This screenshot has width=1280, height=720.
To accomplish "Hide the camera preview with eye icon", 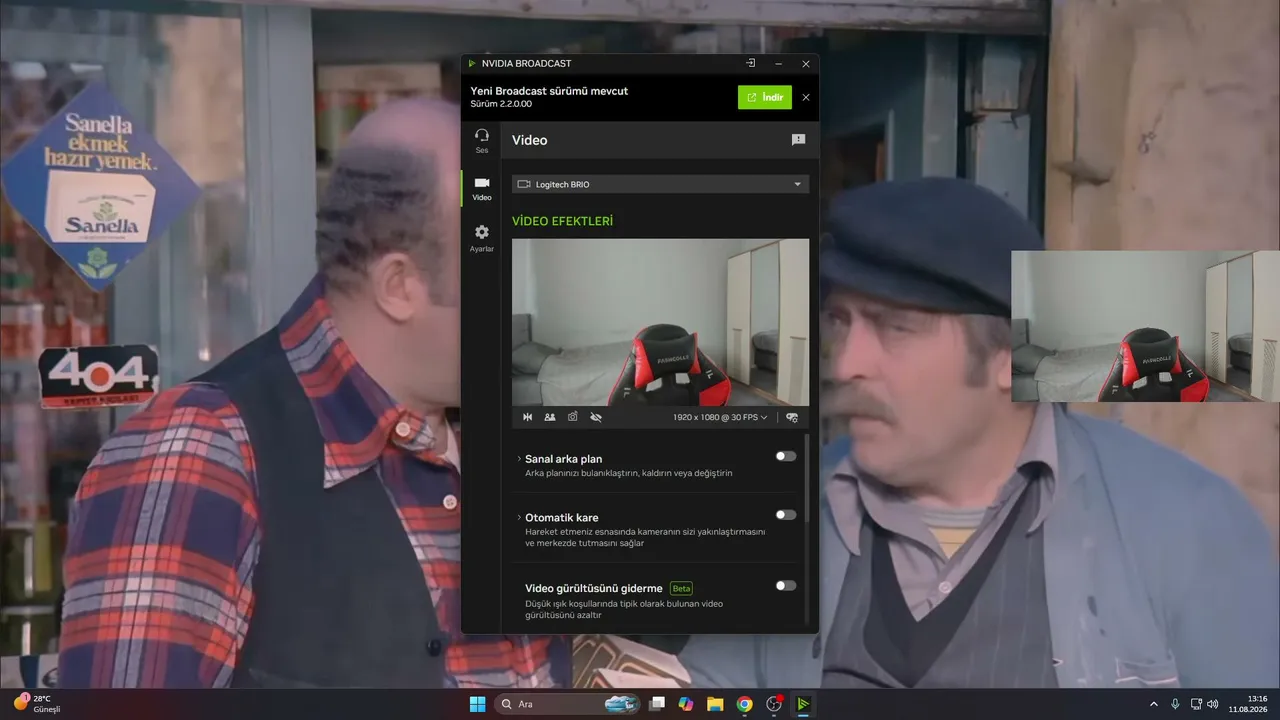I will coord(596,417).
